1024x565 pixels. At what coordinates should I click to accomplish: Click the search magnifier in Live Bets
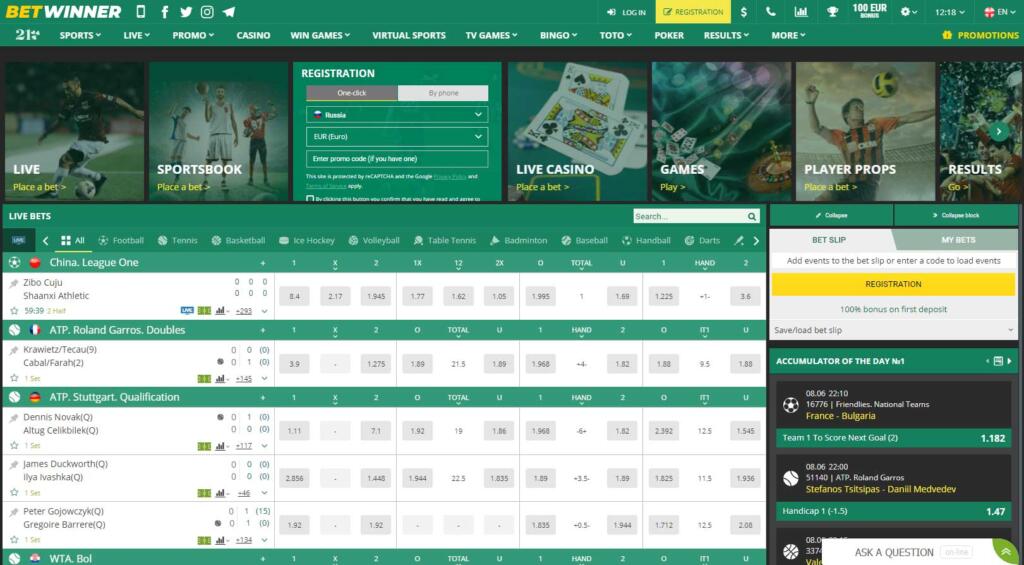(752, 216)
